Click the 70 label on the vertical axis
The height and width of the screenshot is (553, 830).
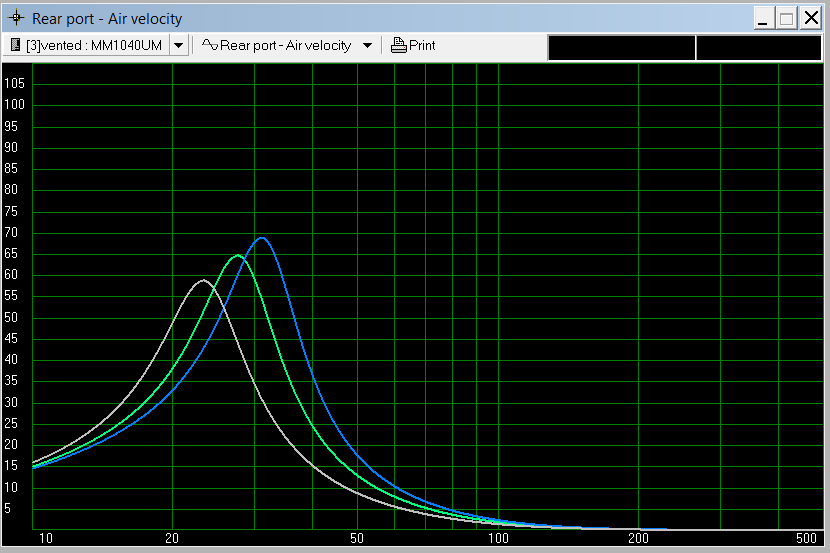(11, 232)
